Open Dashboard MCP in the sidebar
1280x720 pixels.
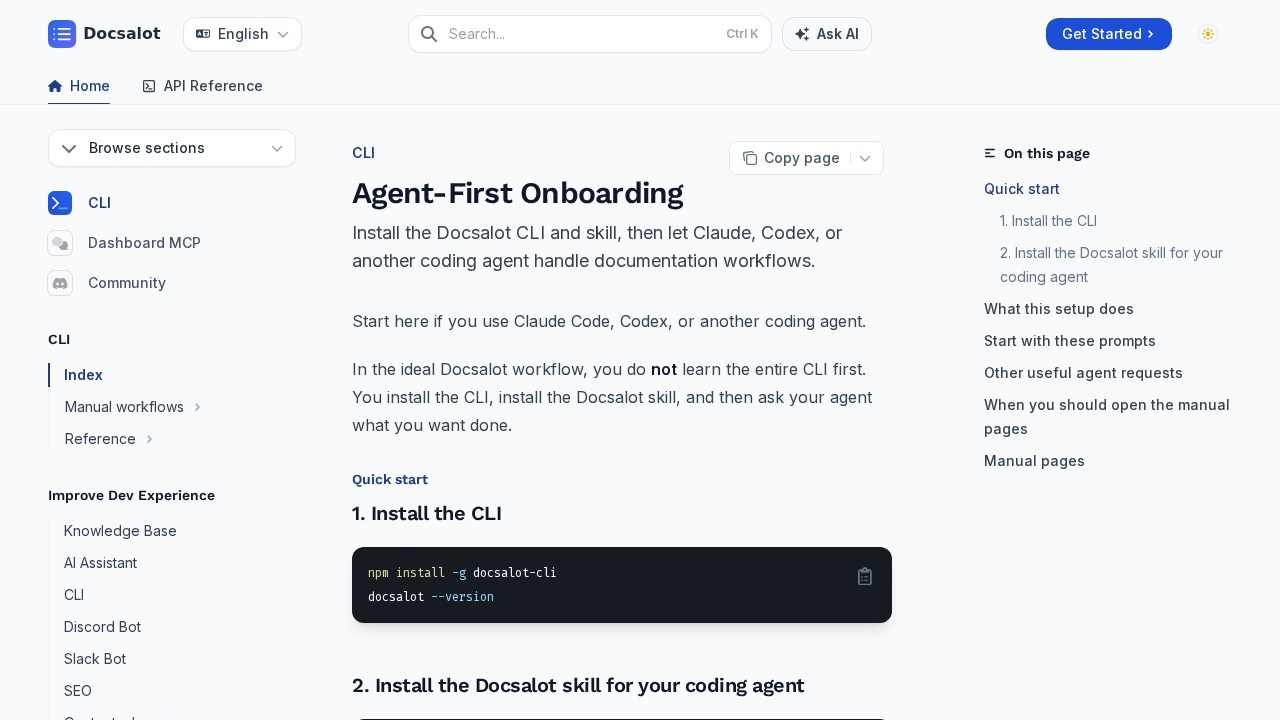(144, 243)
